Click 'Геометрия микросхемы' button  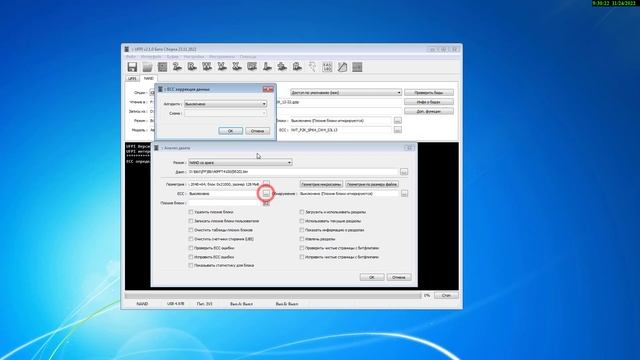321,184
